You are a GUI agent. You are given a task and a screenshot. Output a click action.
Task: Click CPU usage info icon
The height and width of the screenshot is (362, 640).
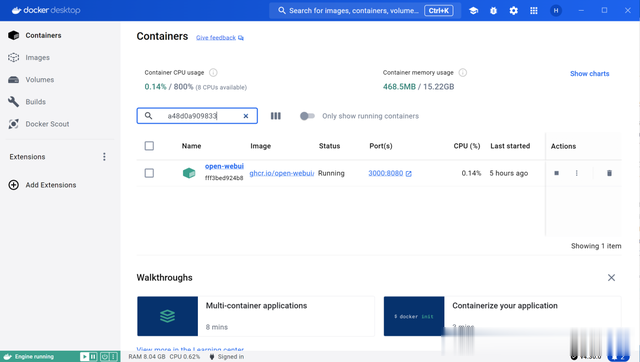tap(213, 73)
